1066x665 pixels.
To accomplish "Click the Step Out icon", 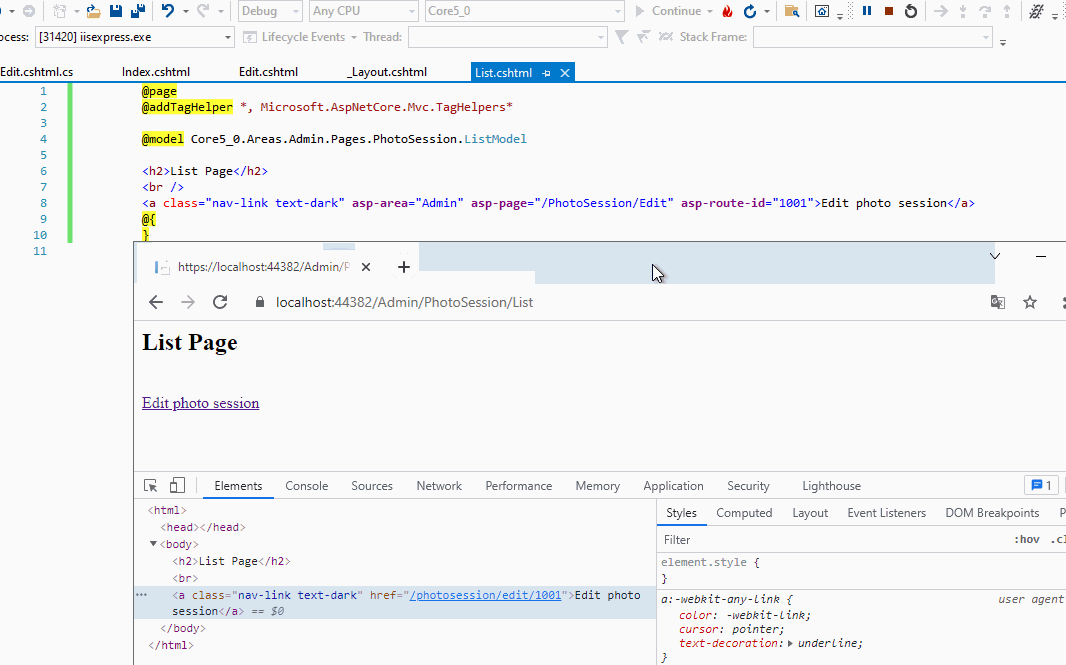I will [1007, 11].
